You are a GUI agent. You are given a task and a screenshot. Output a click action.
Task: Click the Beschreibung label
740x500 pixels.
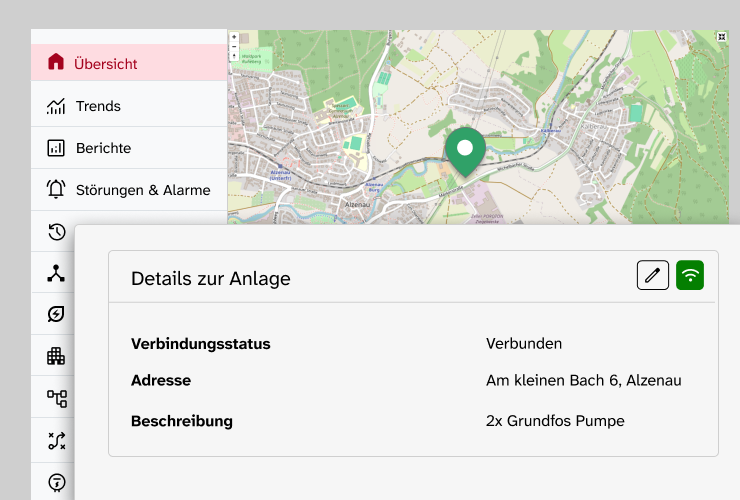tap(182, 421)
